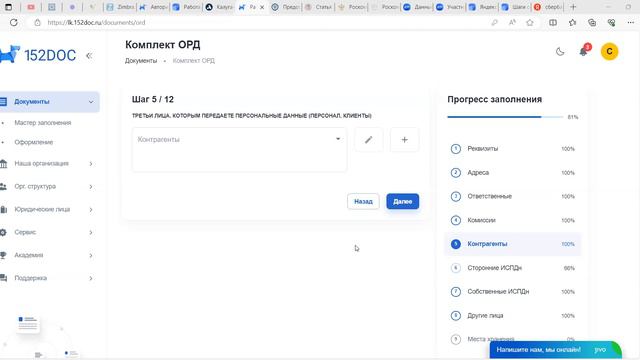This screenshot has width=640, height=360.
Task: Open the browser collections icon
Action: tap(592, 22)
